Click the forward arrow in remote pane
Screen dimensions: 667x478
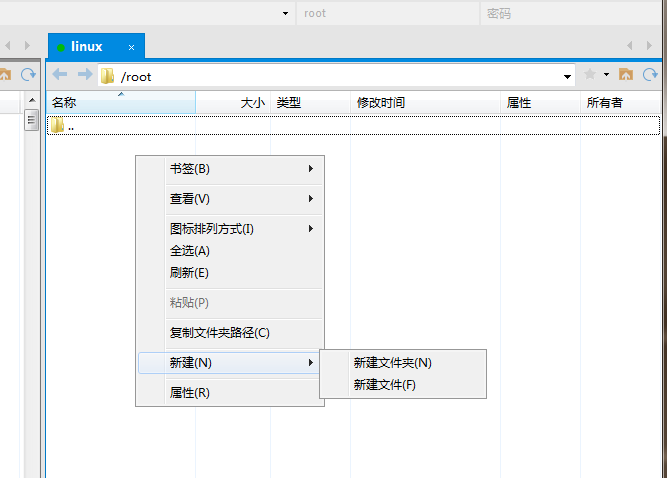tap(84, 75)
